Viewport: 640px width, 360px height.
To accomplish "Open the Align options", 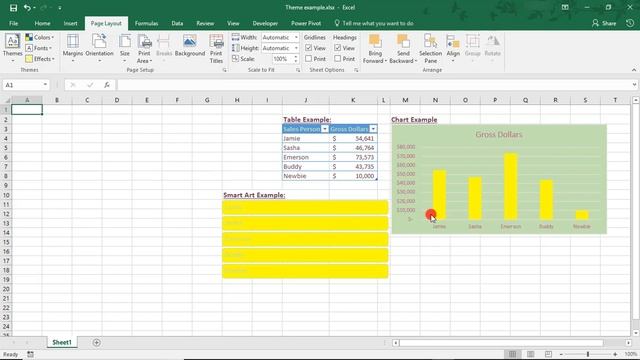I will tap(453, 48).
